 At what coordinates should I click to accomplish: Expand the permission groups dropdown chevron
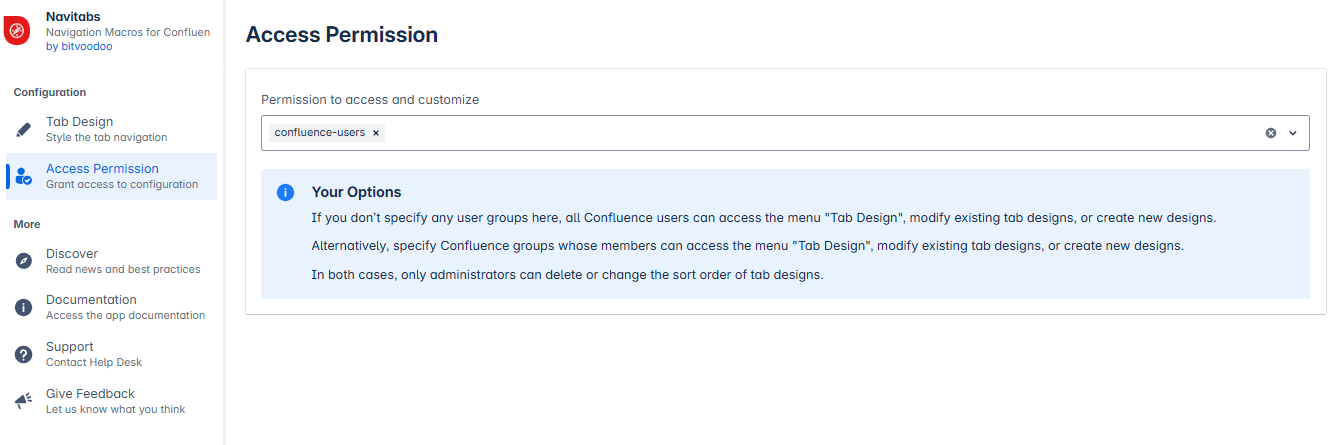[1292, 133]
